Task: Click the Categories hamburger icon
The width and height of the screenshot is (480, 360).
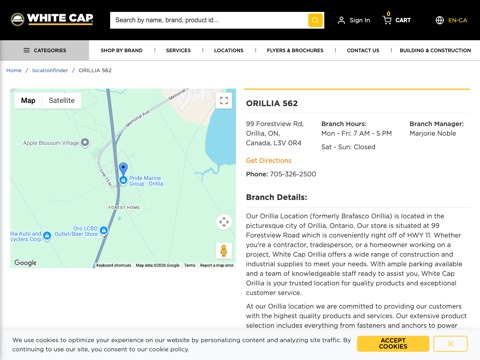Action: 27,50
